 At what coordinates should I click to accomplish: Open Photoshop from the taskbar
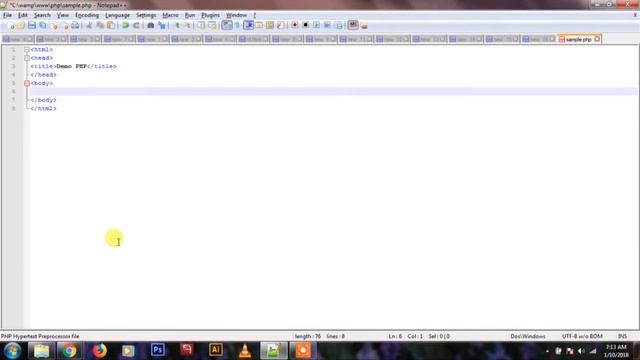click(x=158, y=350)
